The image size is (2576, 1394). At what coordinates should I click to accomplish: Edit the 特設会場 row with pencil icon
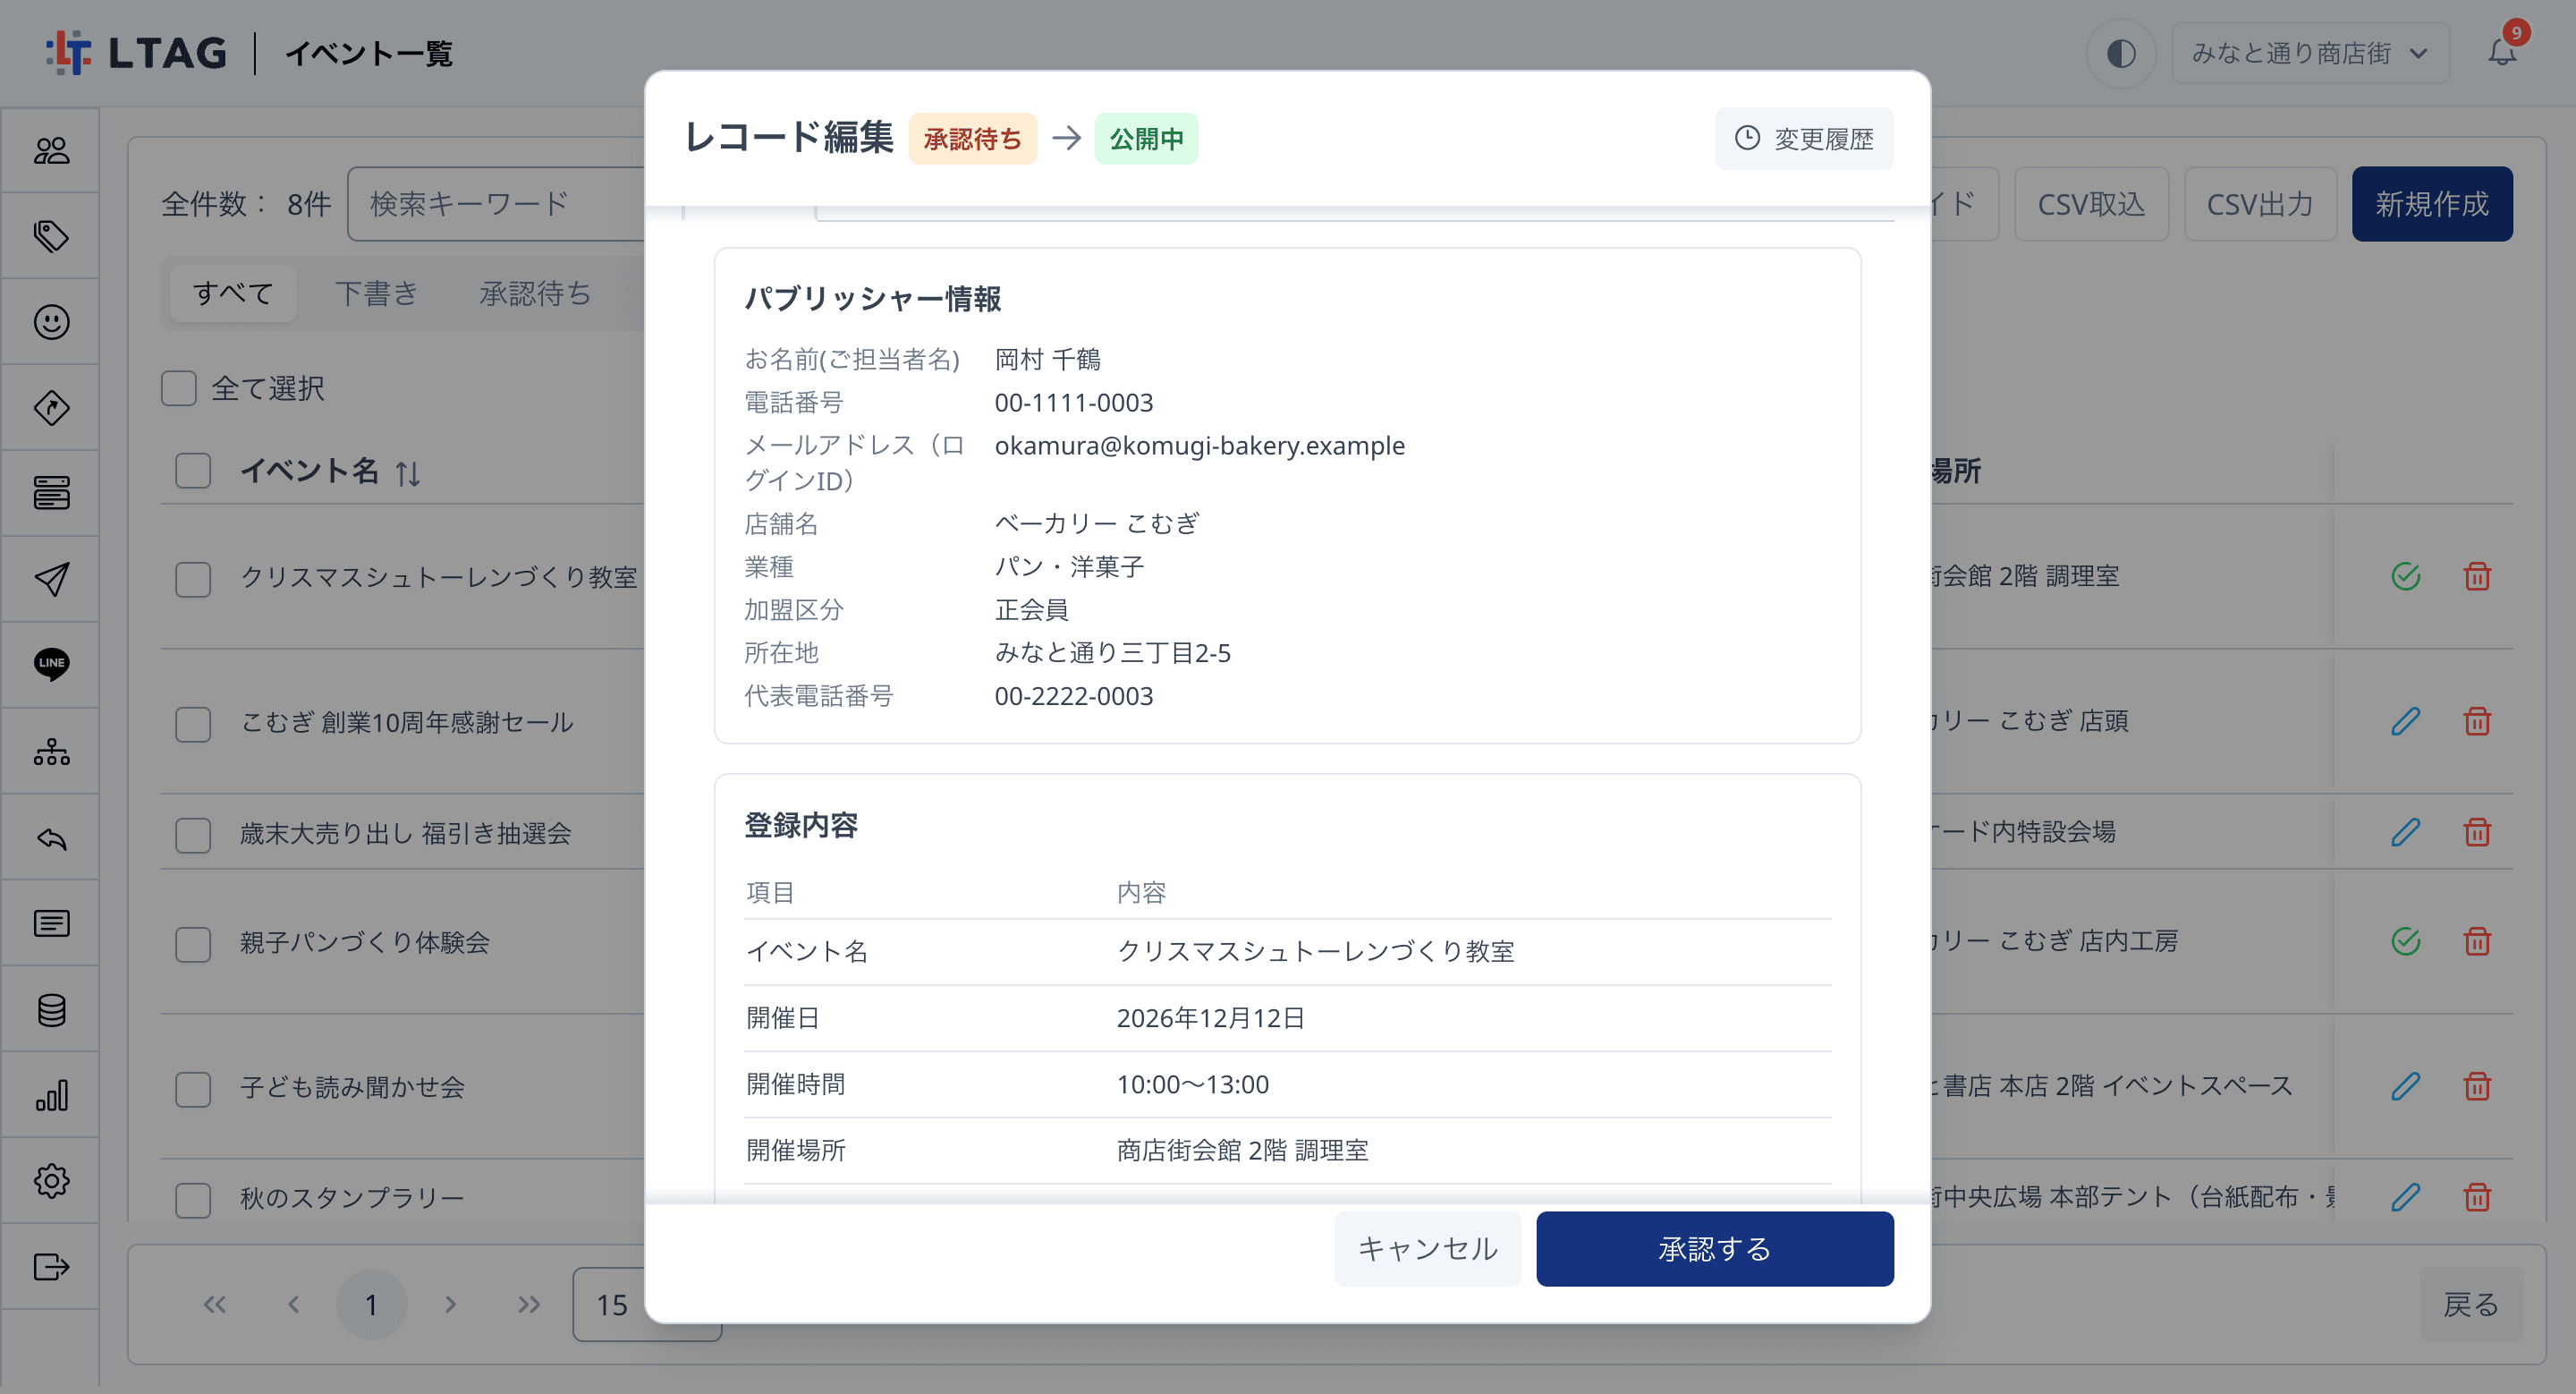pyautogui.click(x=2405, y=832)
